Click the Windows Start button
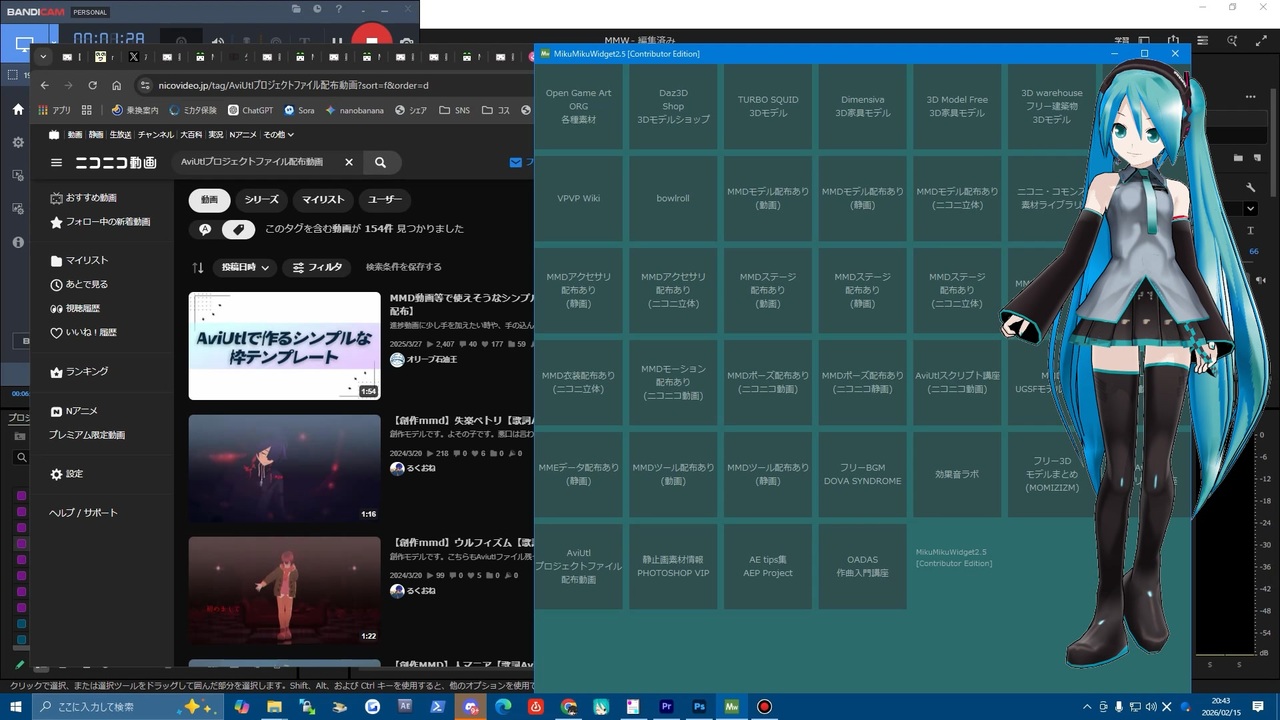 (x=17, y=707)
